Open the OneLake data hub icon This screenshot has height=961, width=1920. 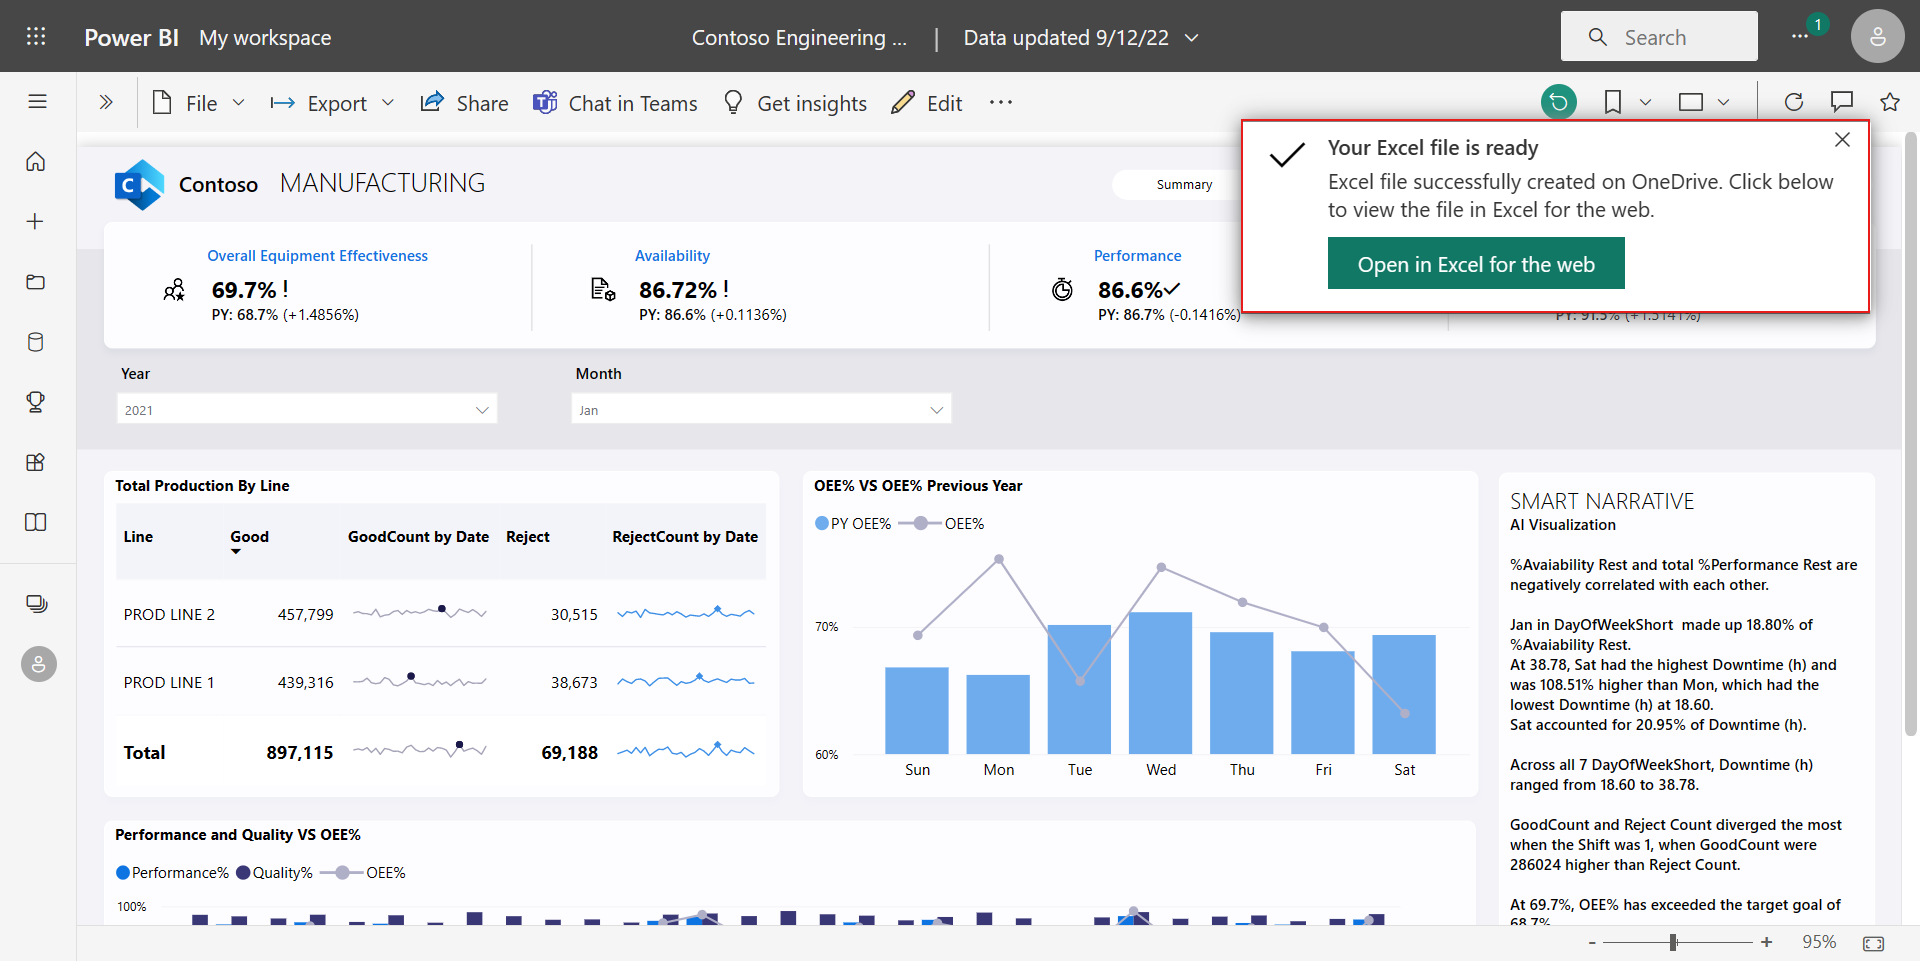pos(36,342)
